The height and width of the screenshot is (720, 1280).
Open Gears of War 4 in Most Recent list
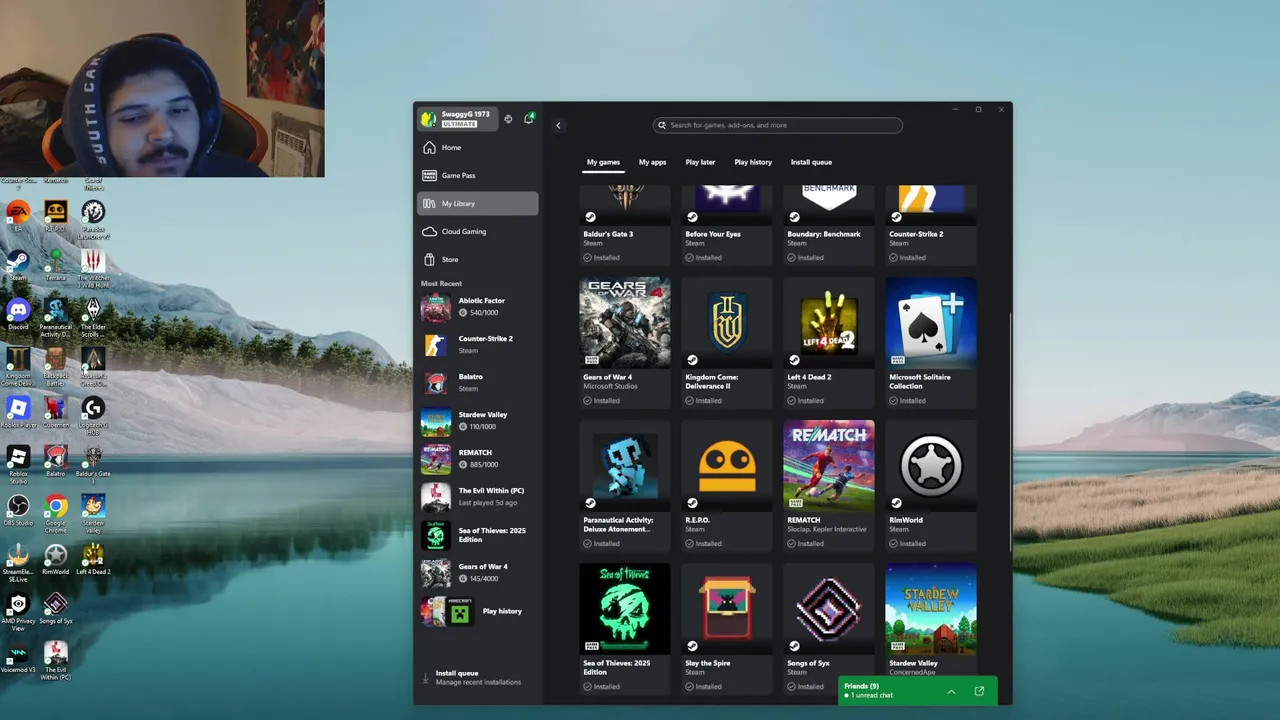point(477,573)
